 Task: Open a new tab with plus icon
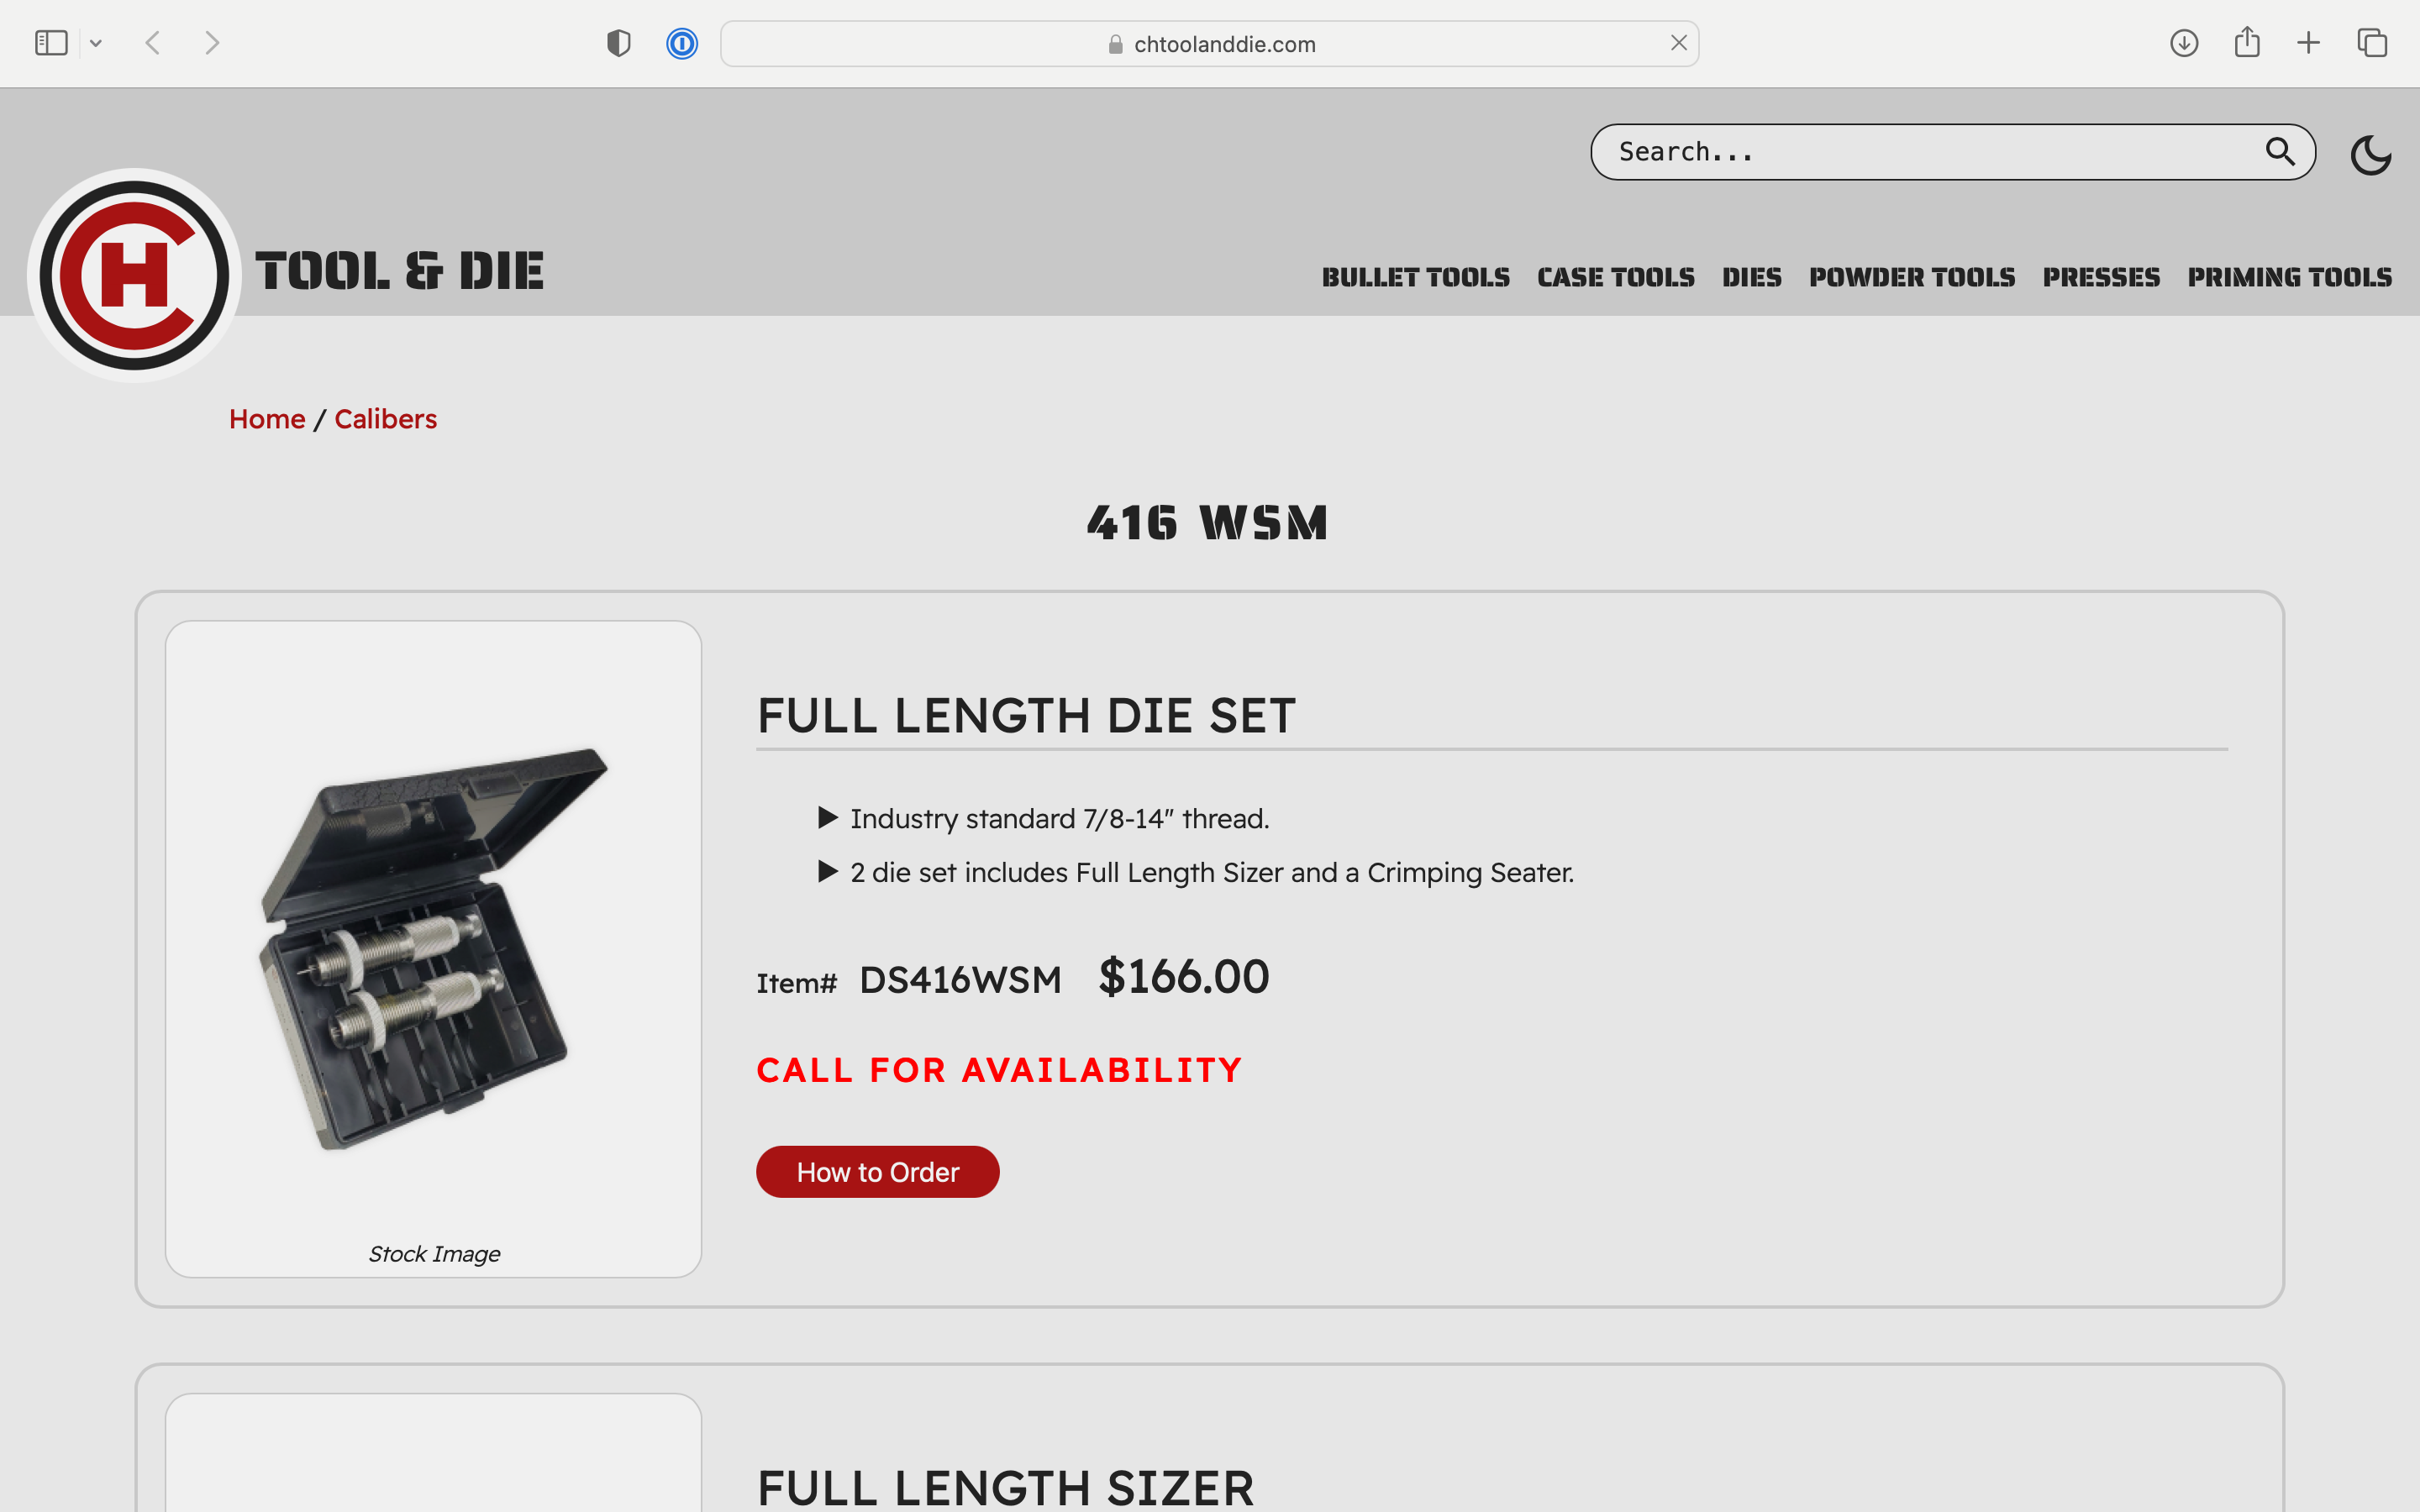point(2308,43)
